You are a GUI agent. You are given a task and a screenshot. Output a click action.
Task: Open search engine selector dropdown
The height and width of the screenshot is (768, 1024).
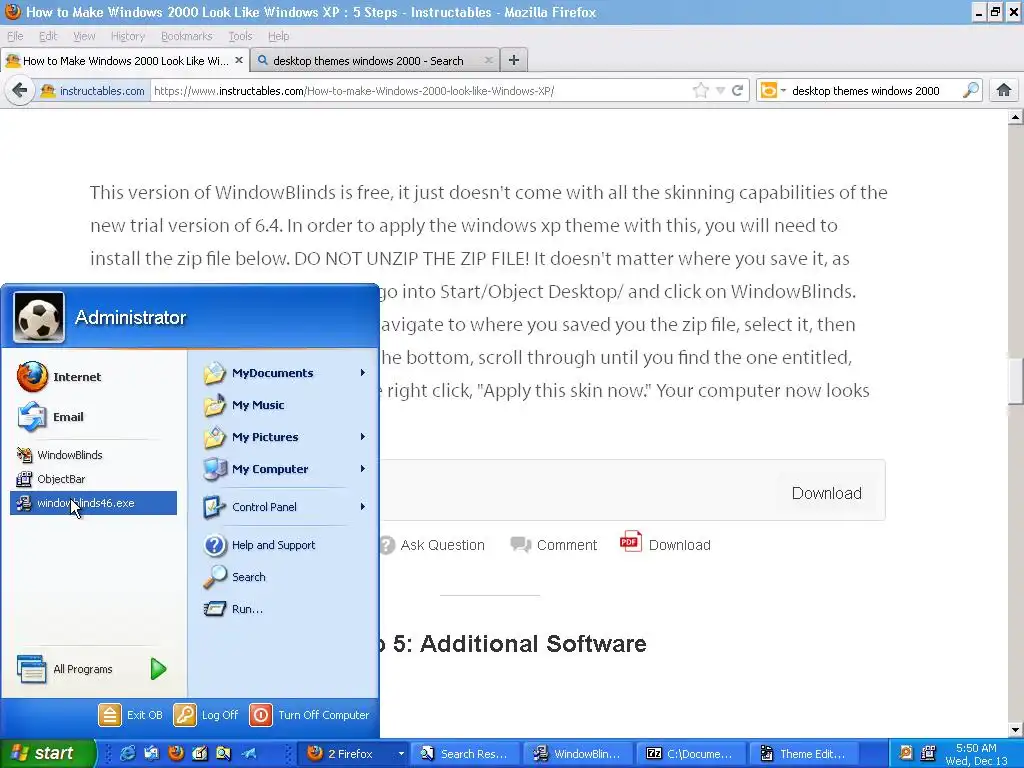tap(773, 91)
